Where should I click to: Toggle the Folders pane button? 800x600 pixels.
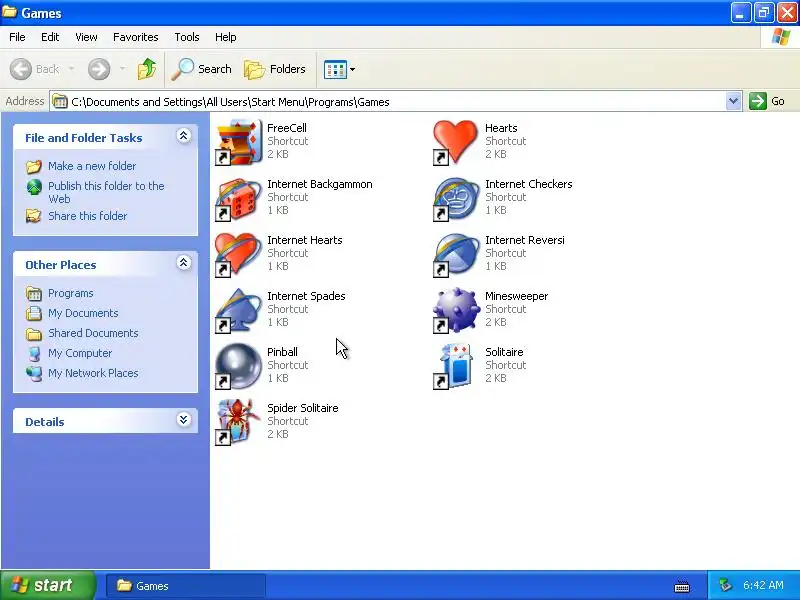(x=275, y=69)
